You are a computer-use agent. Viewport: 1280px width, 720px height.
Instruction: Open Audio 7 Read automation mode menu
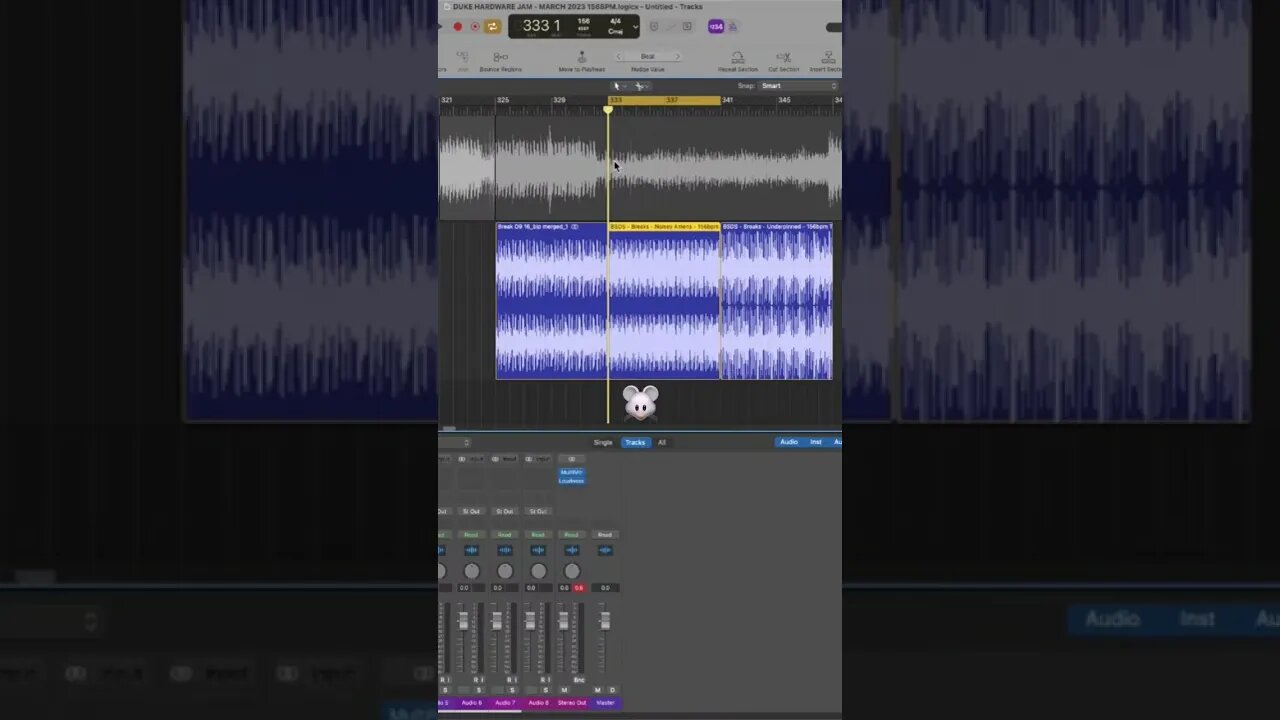tap(504, 535)
